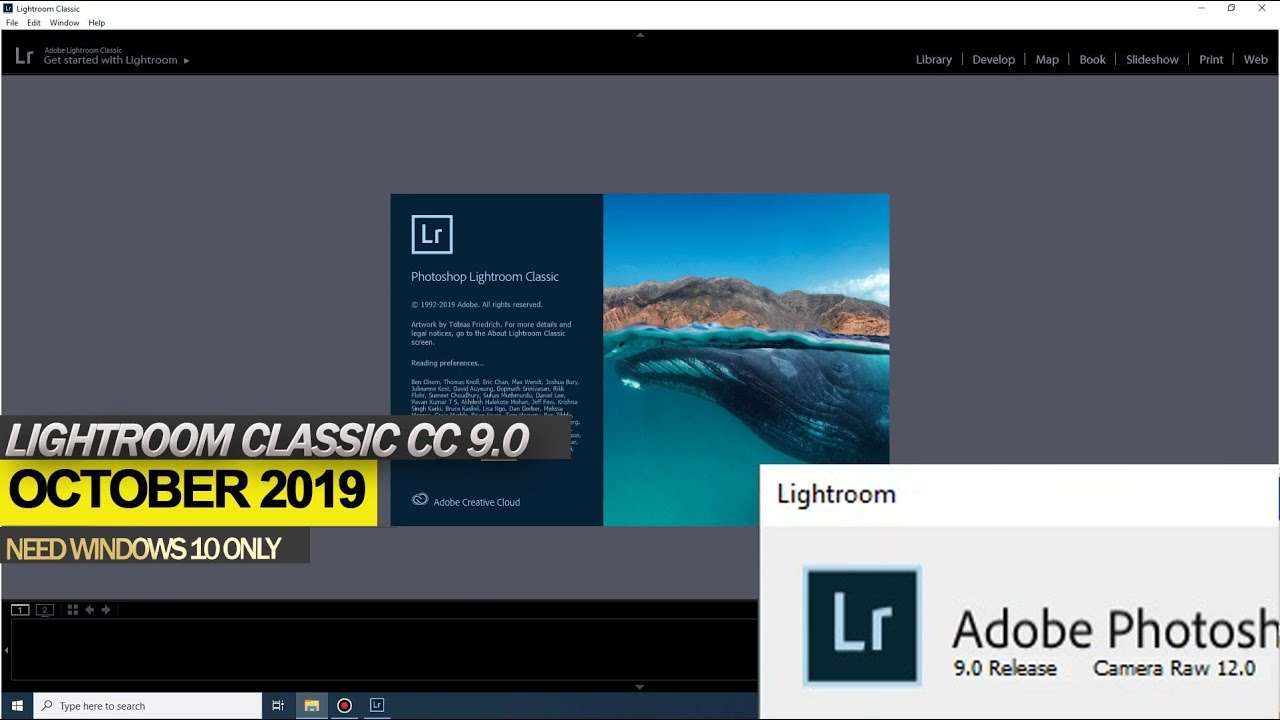Screen dimensions: 1280x720
Task: Click the filmstrip grid view icon
Action: coord(73,610)
